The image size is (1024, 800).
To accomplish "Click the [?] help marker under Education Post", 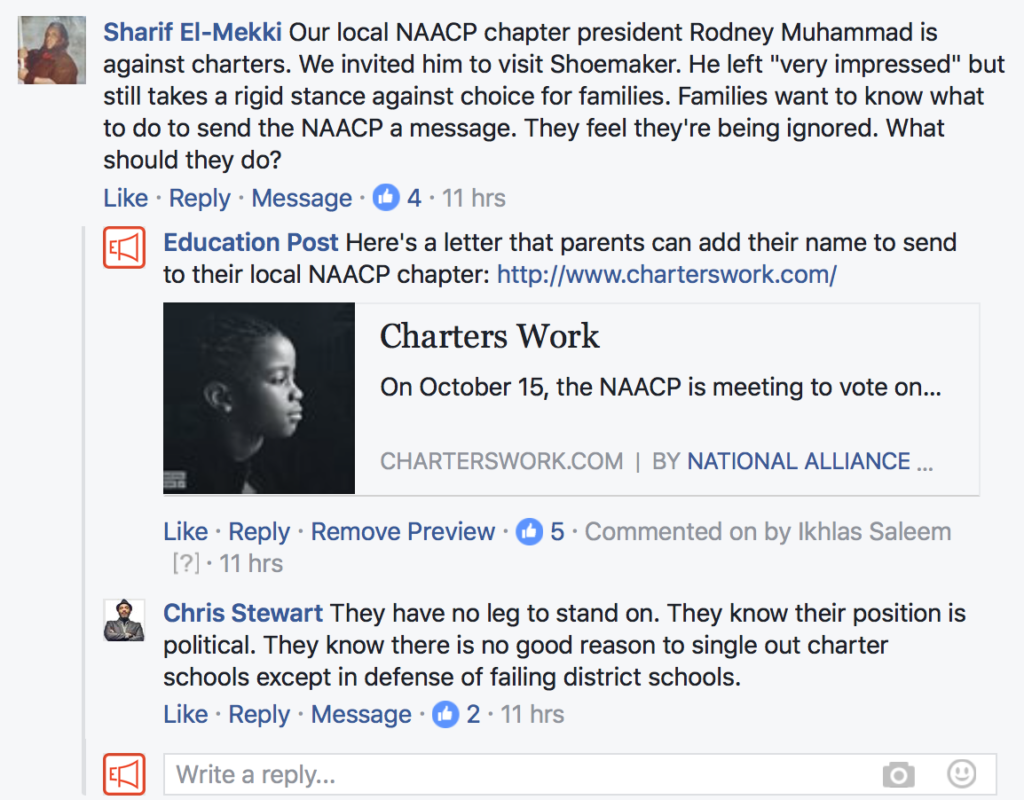I will (186, 564).
